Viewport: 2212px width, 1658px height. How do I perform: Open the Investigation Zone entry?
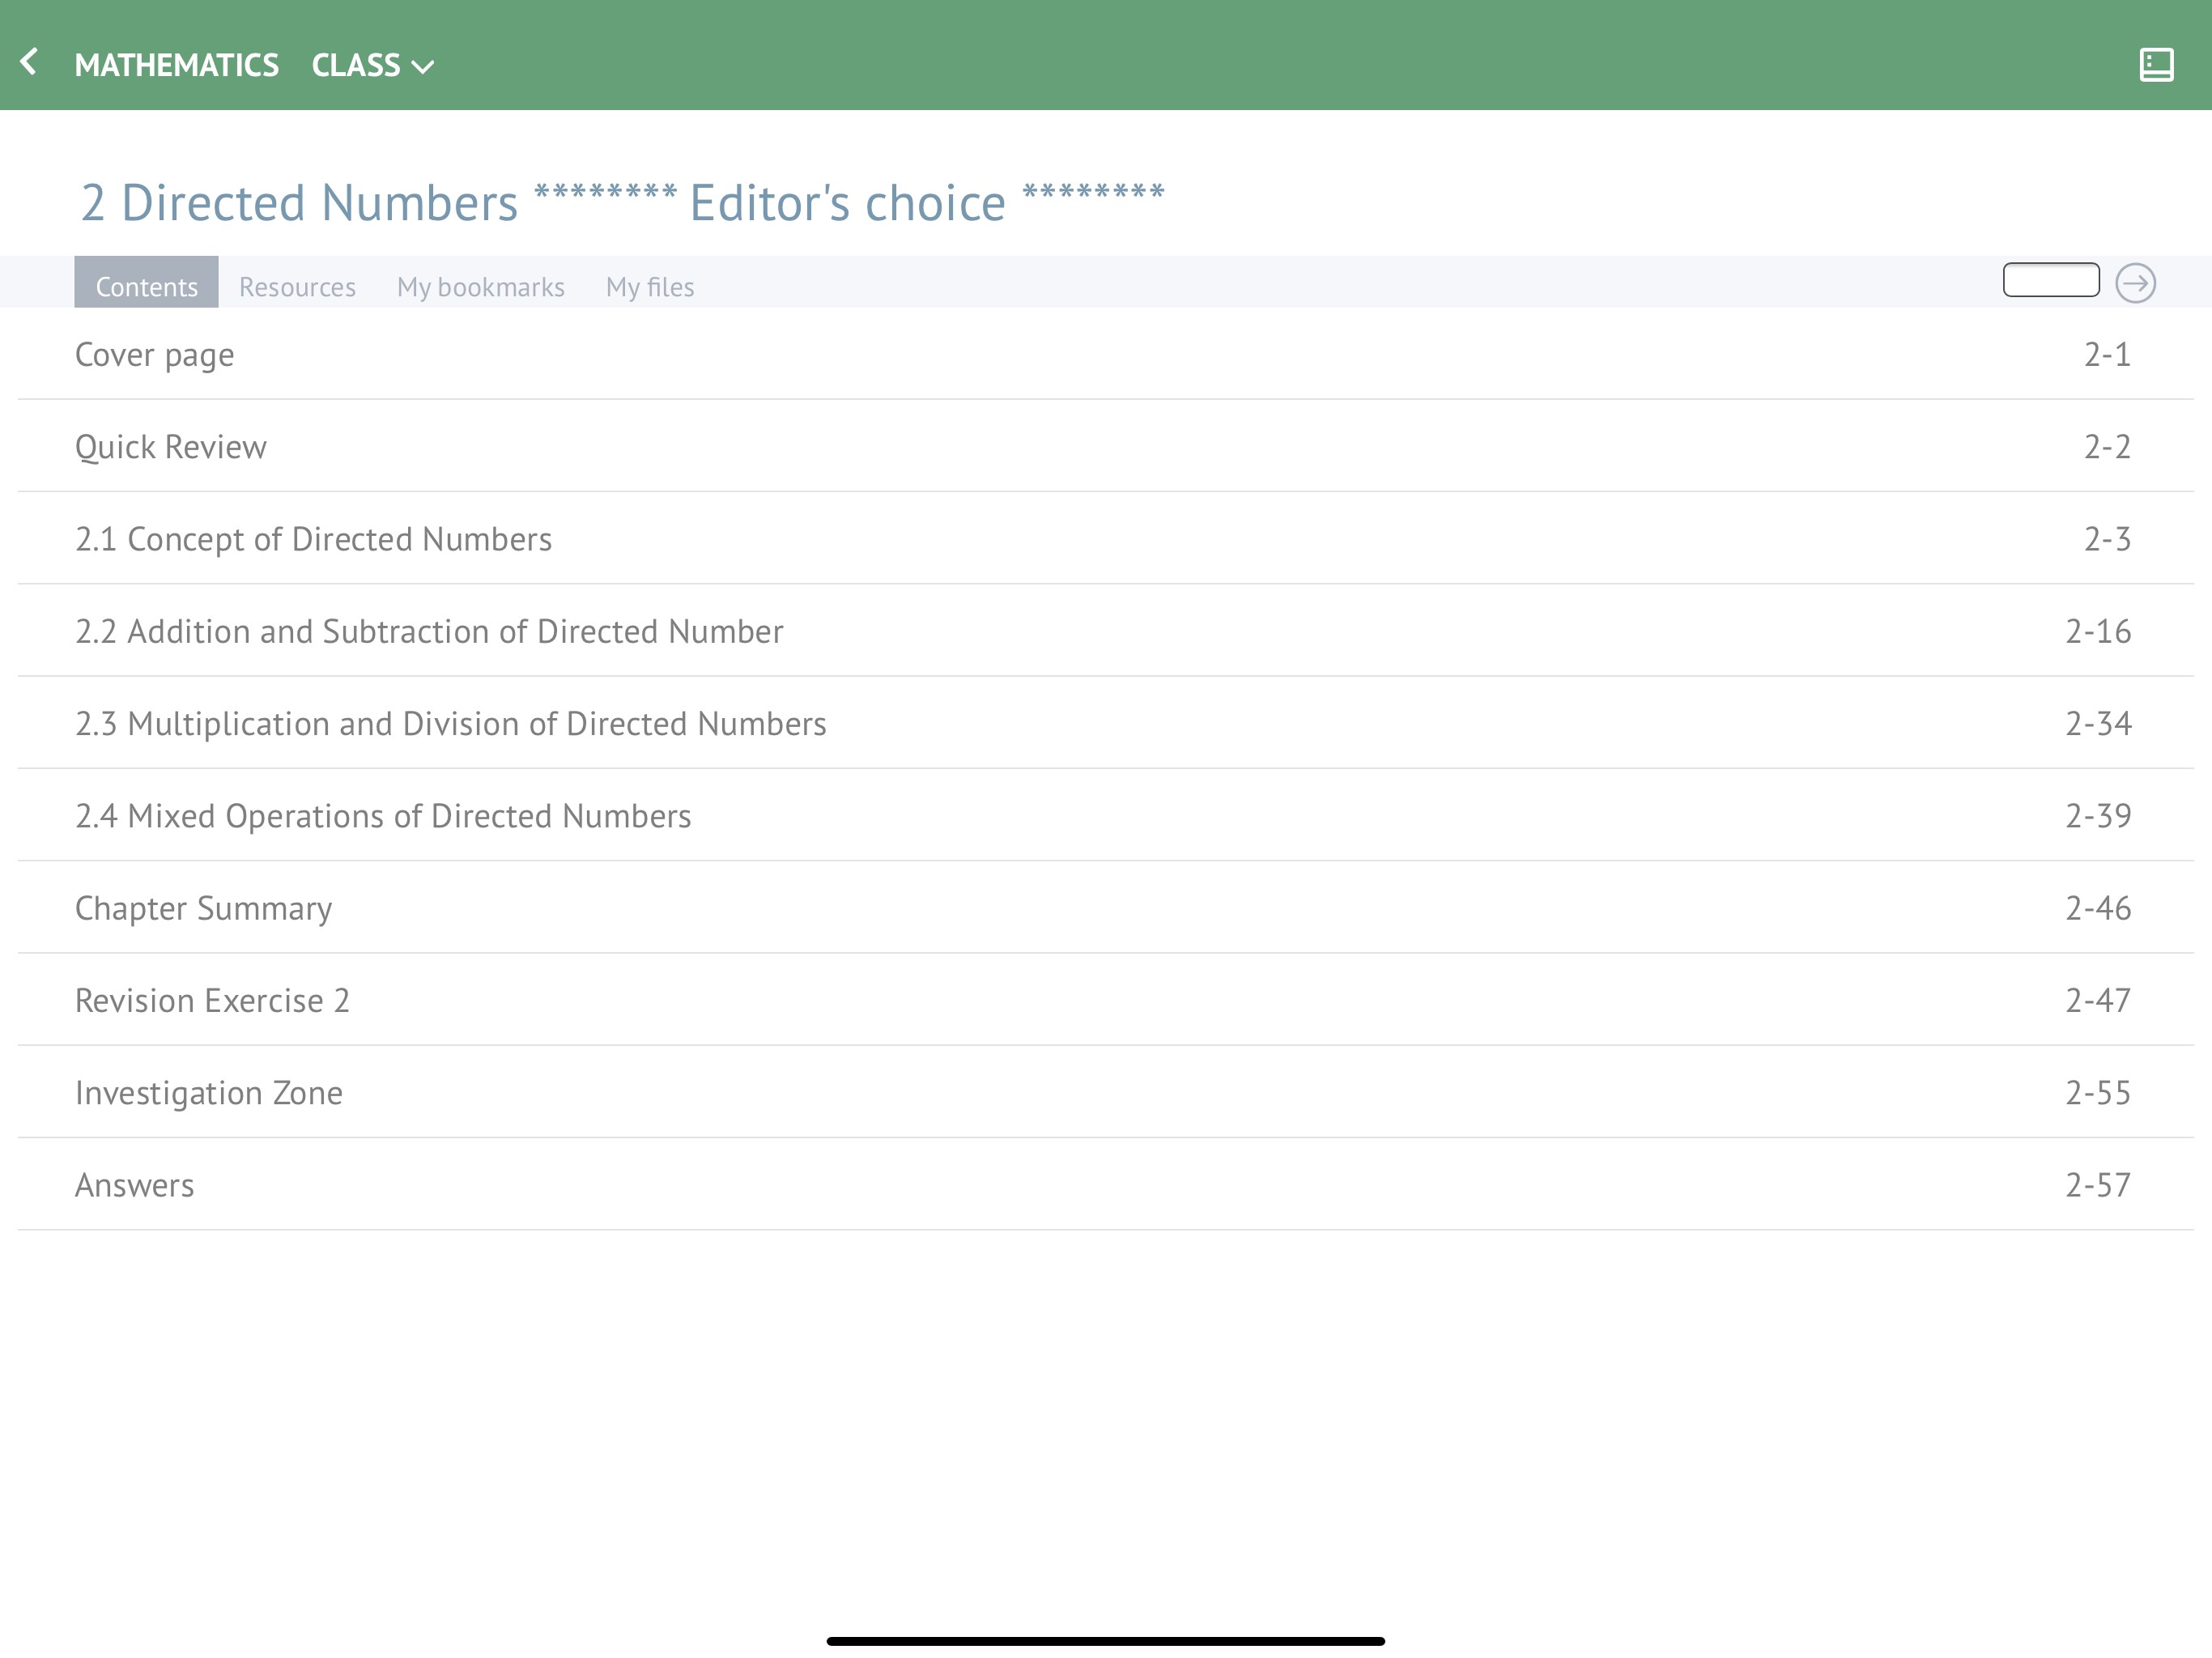coord(209,1093)
